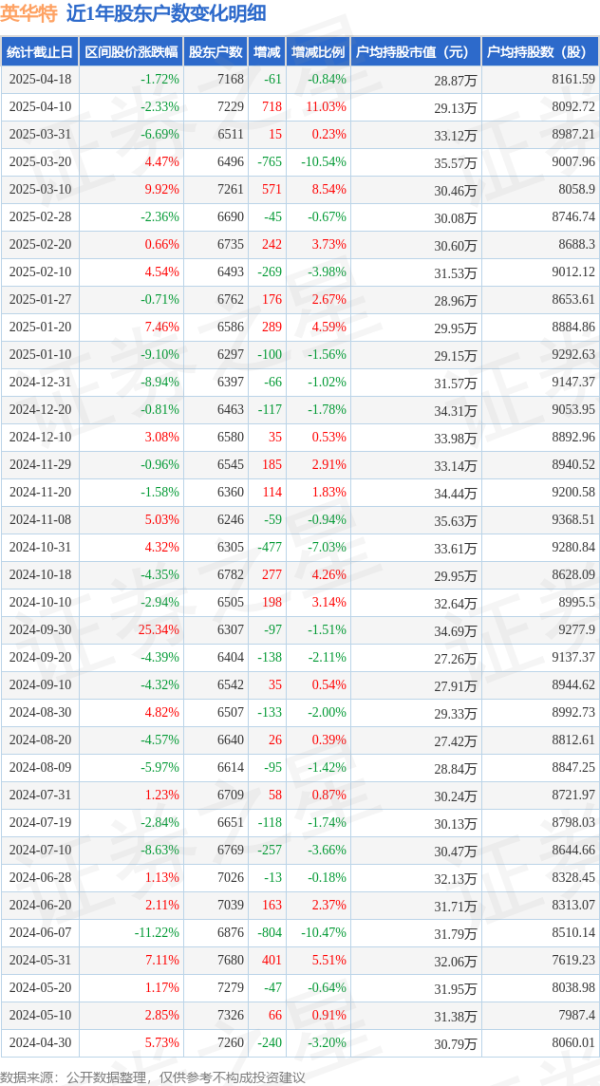Click the change ratio -10.47%
The width and height of the screenshot is (600, 1086).
coord(324,934)
